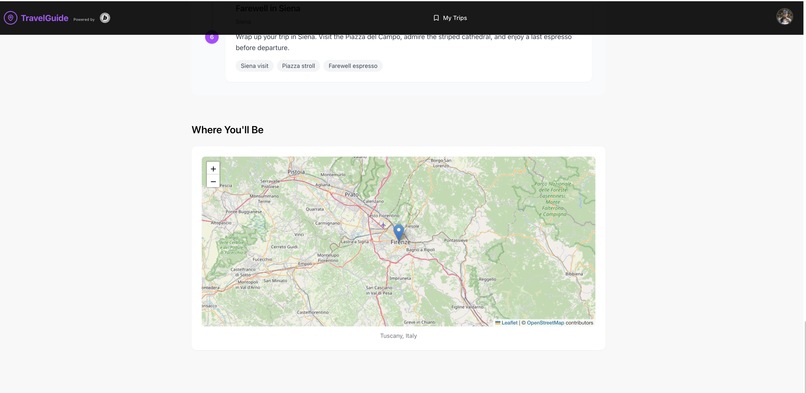This screenshot has height=393, width=806.
Task: Open the My Trips menu item
Action: point(455,18)
